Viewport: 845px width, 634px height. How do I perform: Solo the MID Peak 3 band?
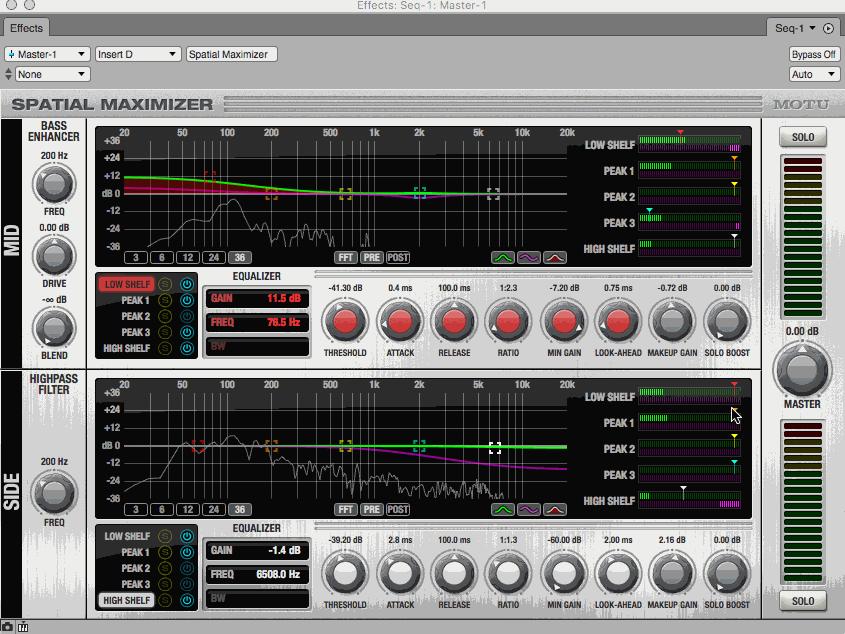tap(165, 332)
